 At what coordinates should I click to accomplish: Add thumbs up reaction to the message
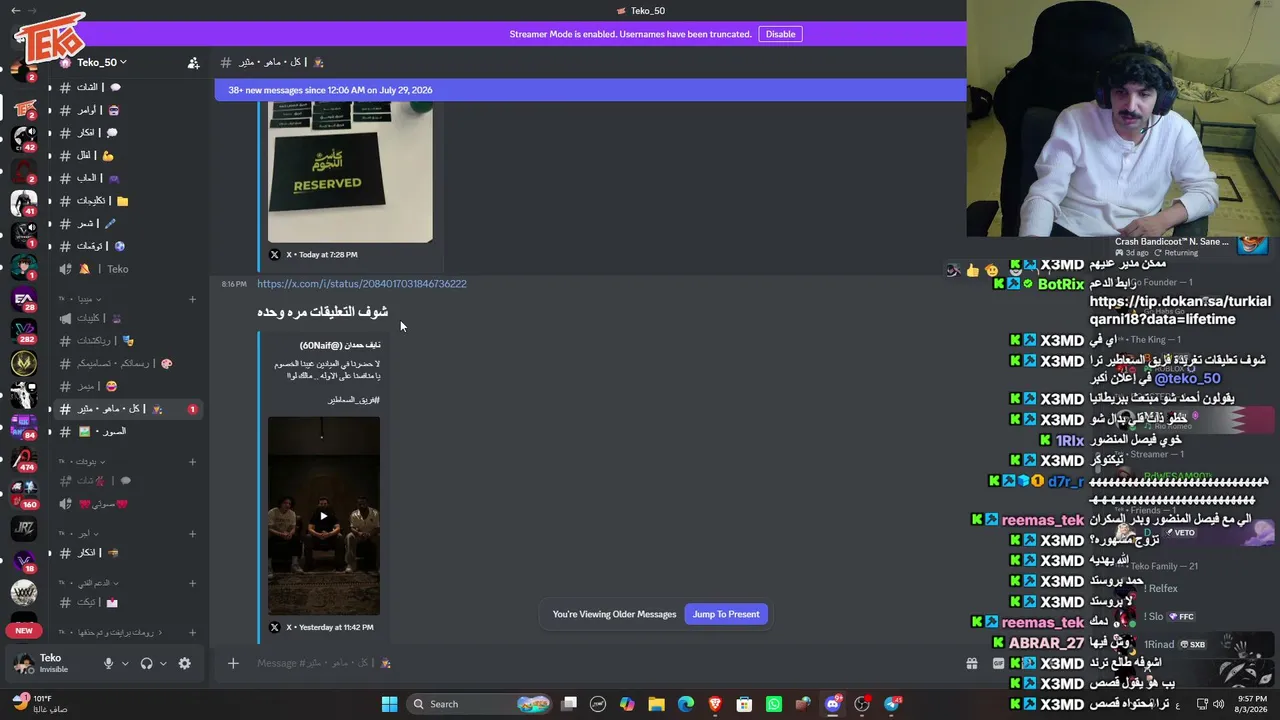pos(972,270)
